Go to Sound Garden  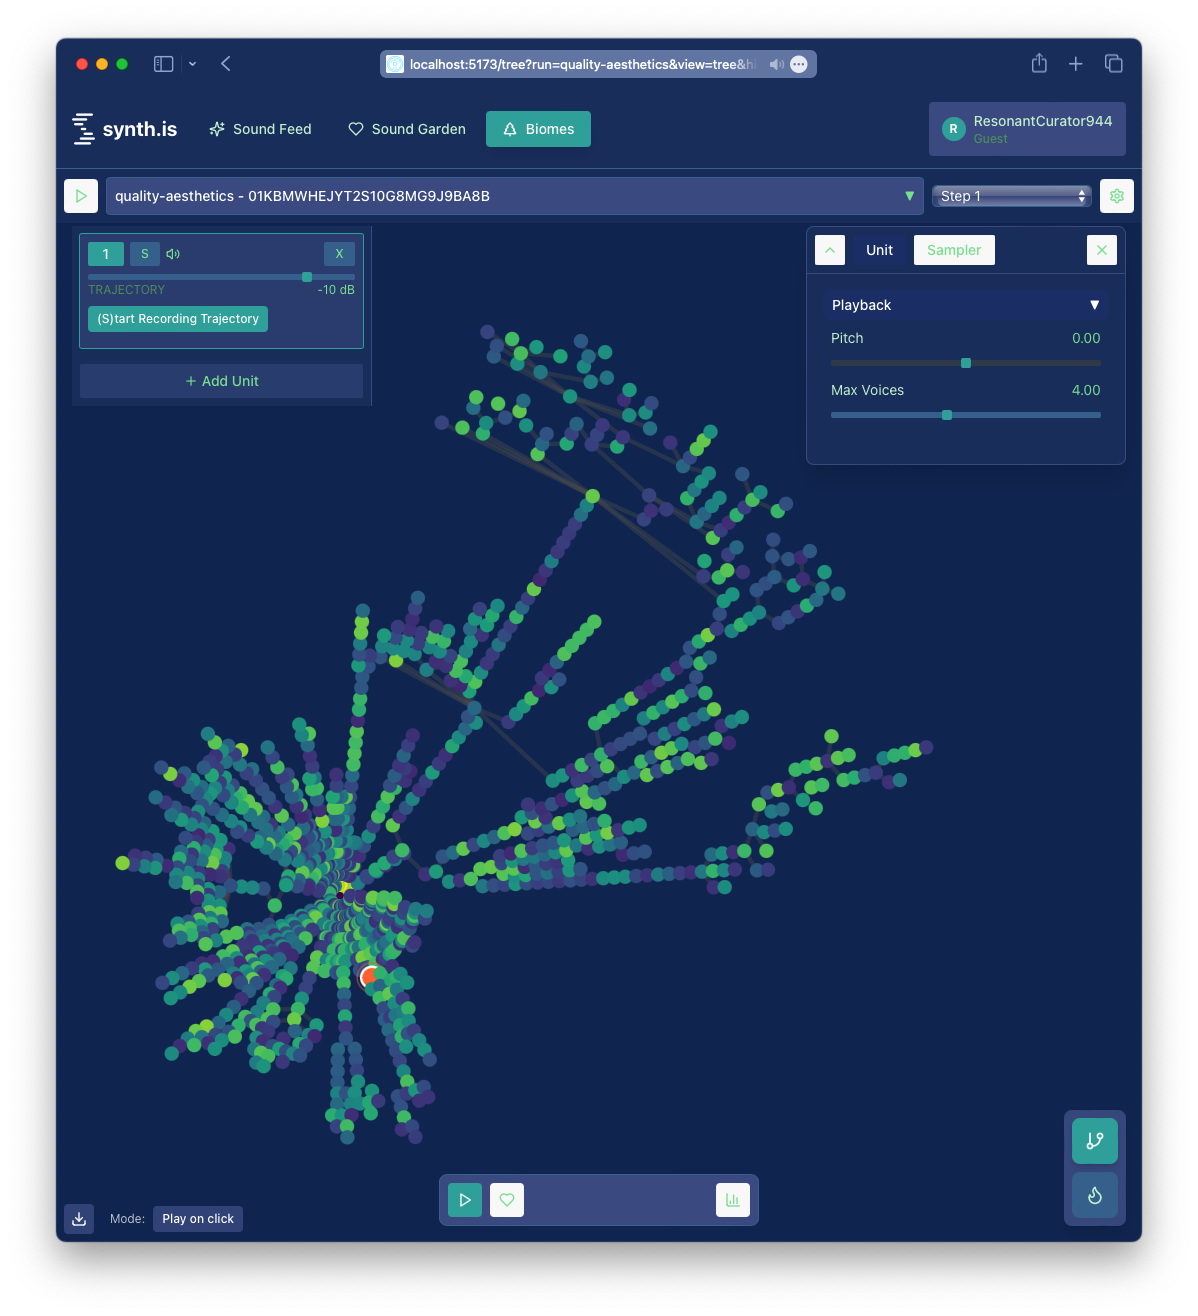coord(407,129)
